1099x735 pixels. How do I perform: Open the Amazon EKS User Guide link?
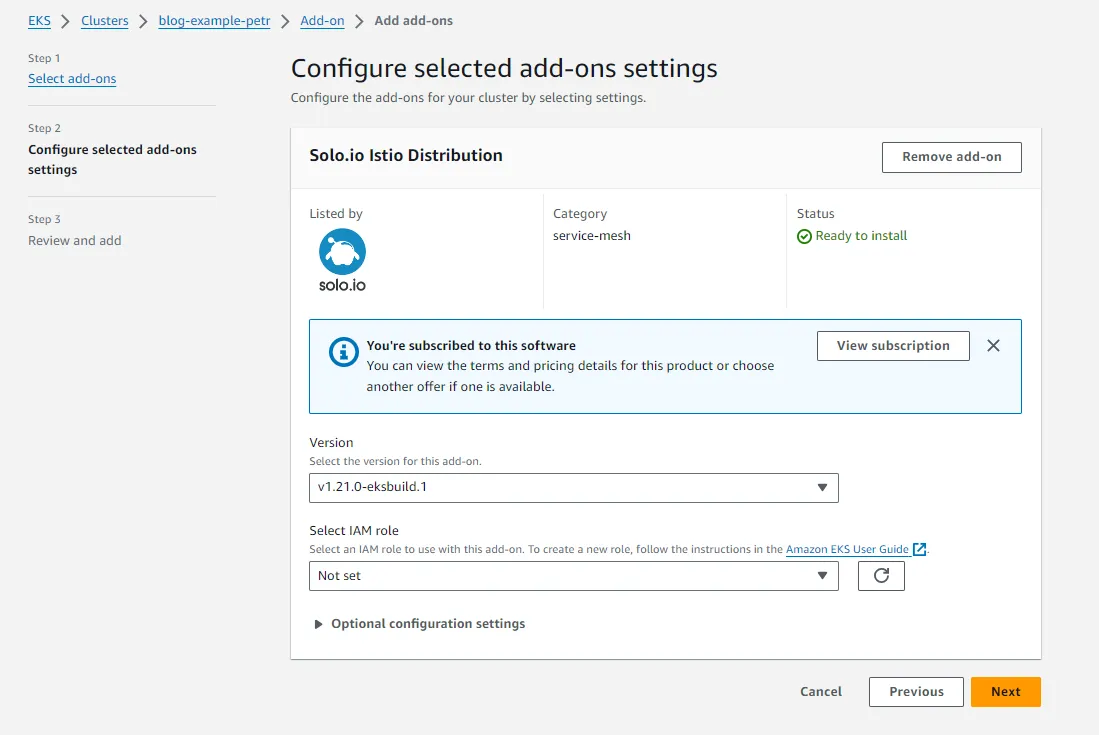(847, 549)
